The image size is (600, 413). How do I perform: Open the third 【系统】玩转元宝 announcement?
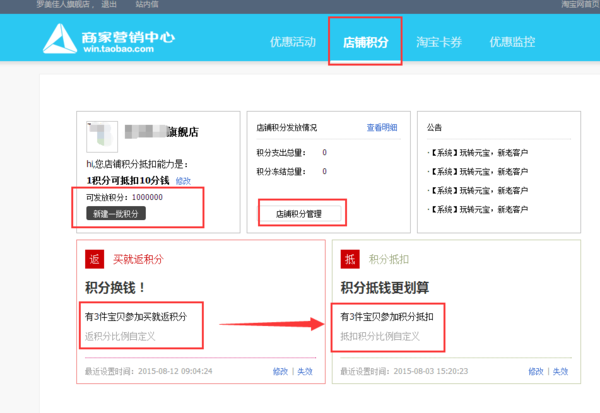pyautogui.click(x=478, y=190)
